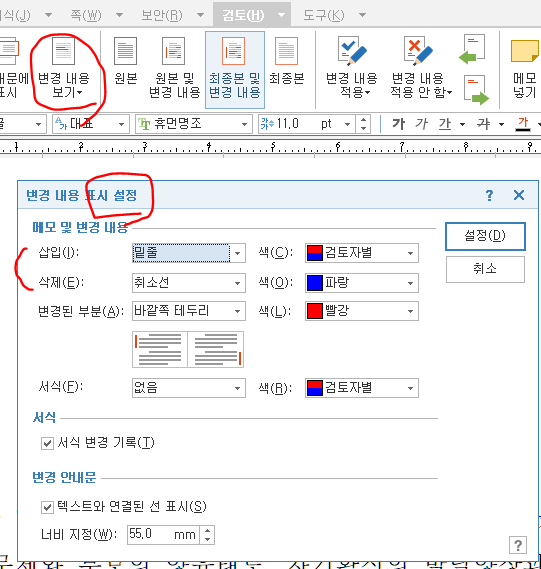541x569 pixels.
Task: Toggle 텍스트와 연결된 선 표시 checkbox
Action: [x=47, y=507]
